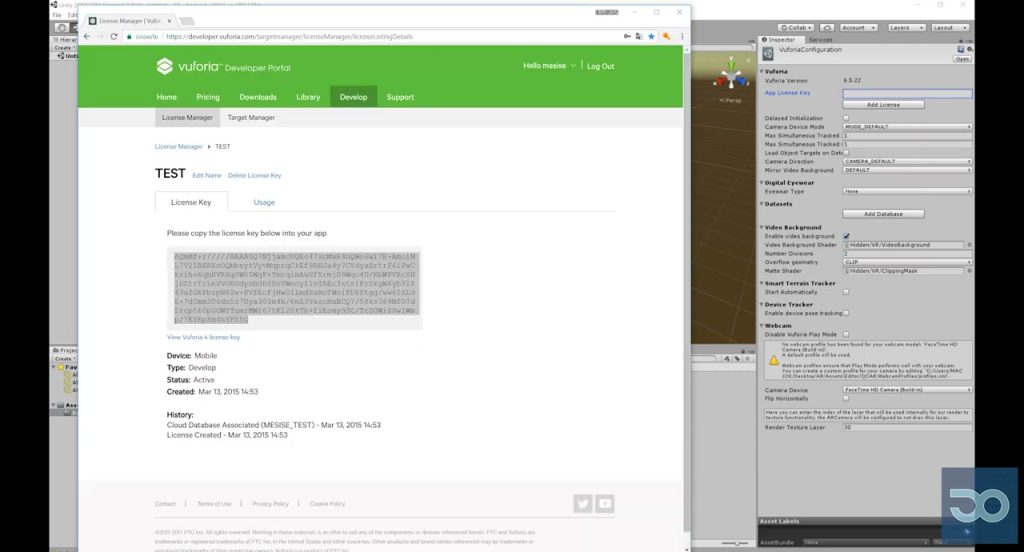Open the Eyewear Type dropdown
This screenshot has width=1024, height=552.
coord(907,191)
